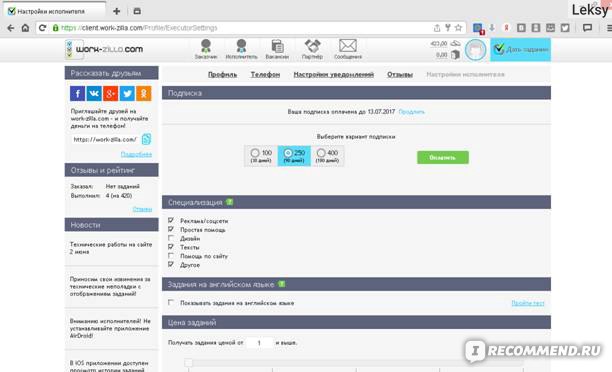Open the Профиль tab
The width and height of the screenshot is (612, 372).
click(x=222, y=74)
